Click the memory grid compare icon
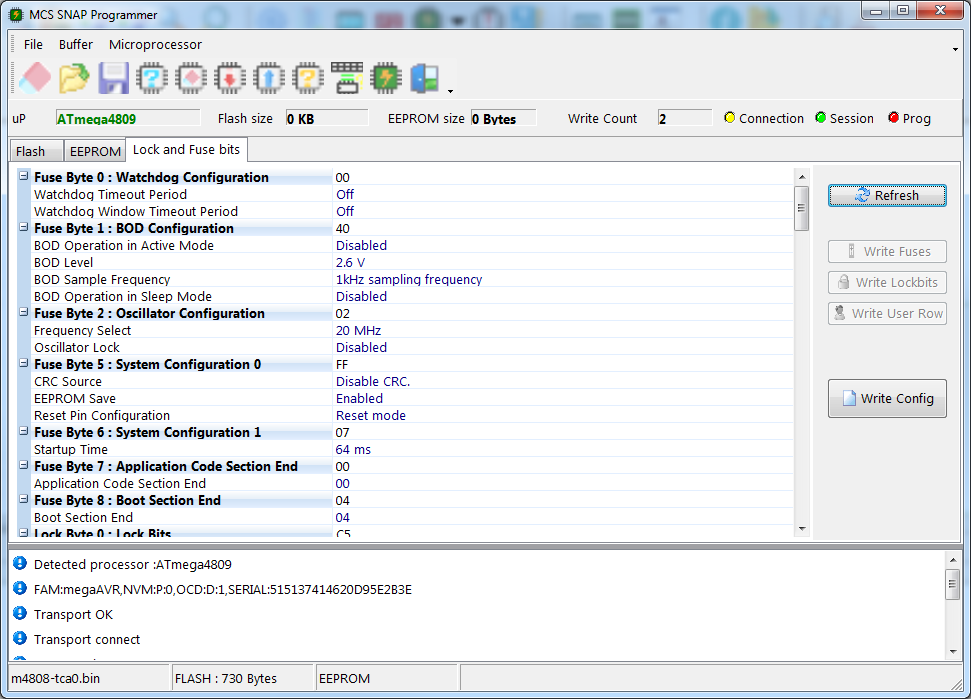This screenshot has height=699, width=971. point(347,78)
